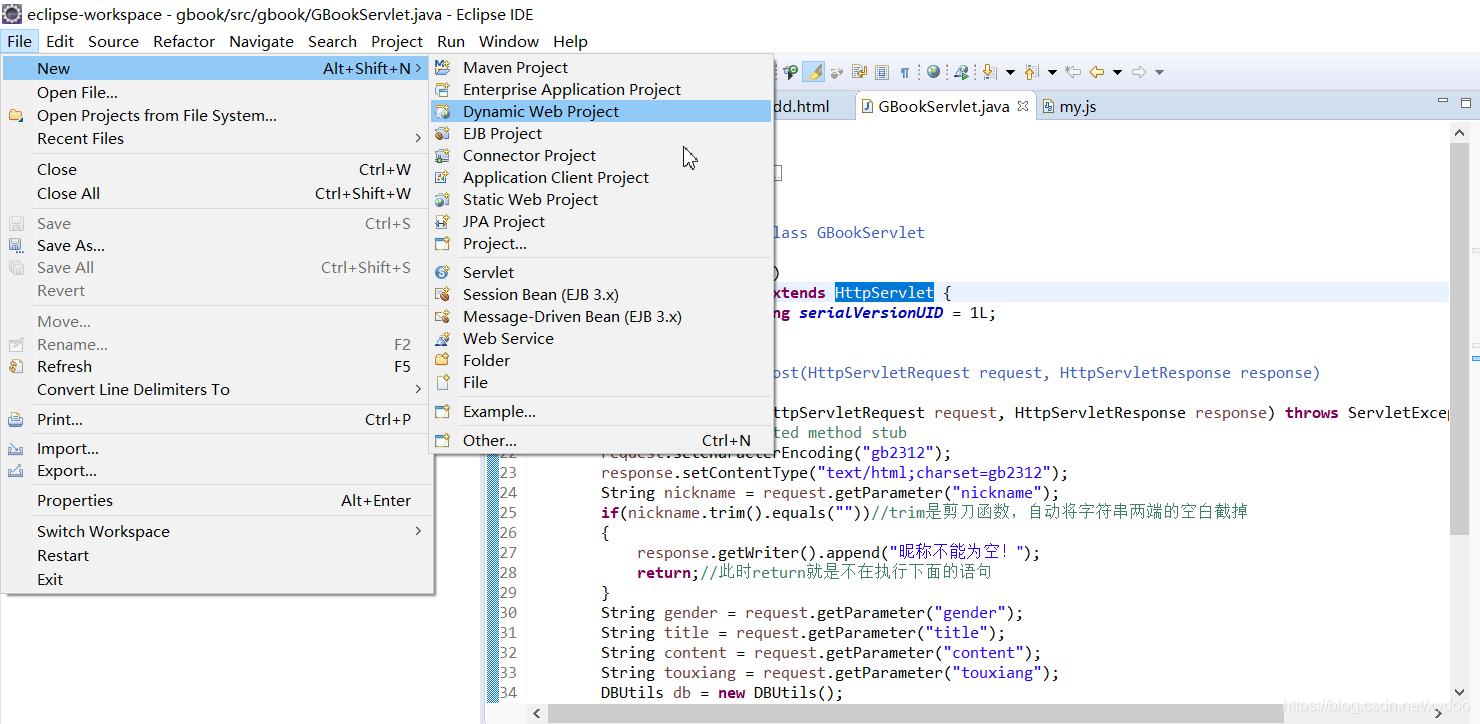Click Maven Project icon in submenu

tap(443, 67)
